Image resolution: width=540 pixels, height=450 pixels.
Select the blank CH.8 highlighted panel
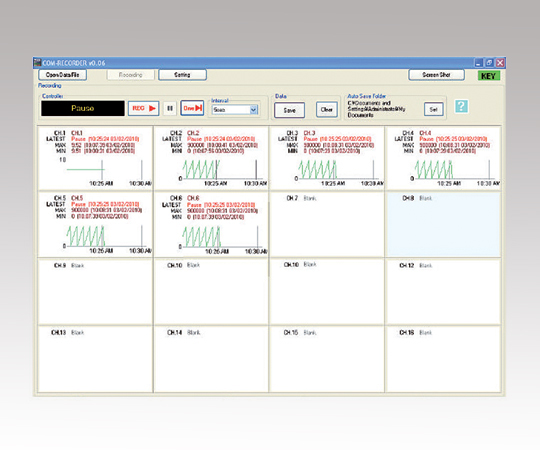443,224
